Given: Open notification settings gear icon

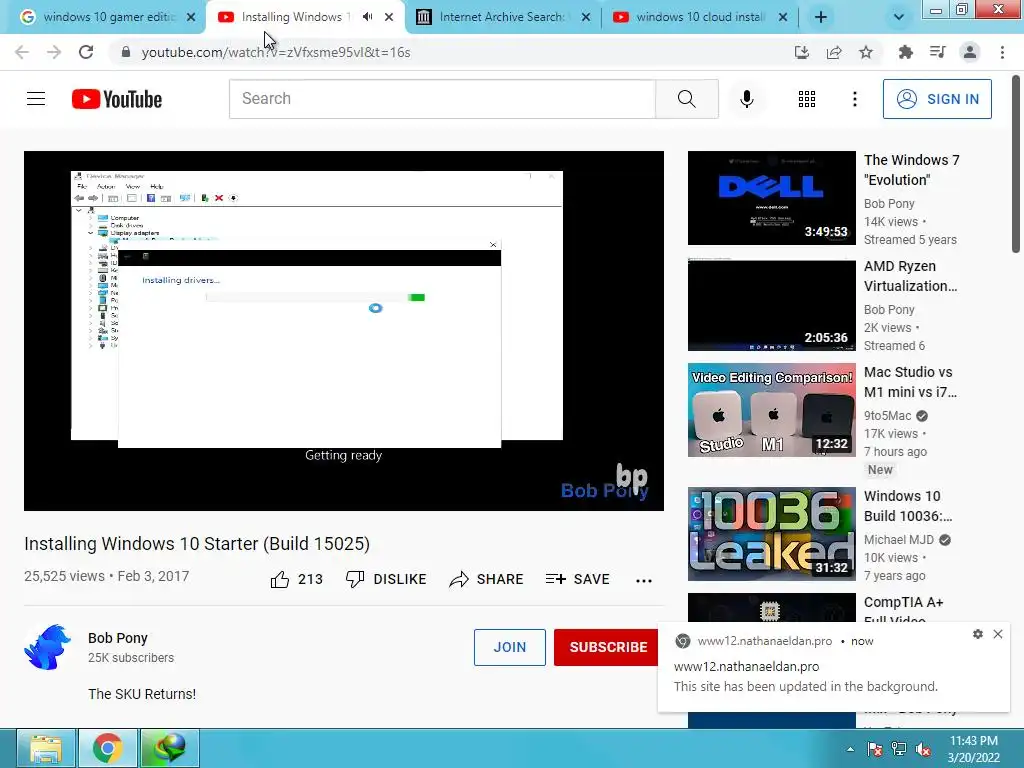Looking at the screenshot, I should click(x=978, y=634).
